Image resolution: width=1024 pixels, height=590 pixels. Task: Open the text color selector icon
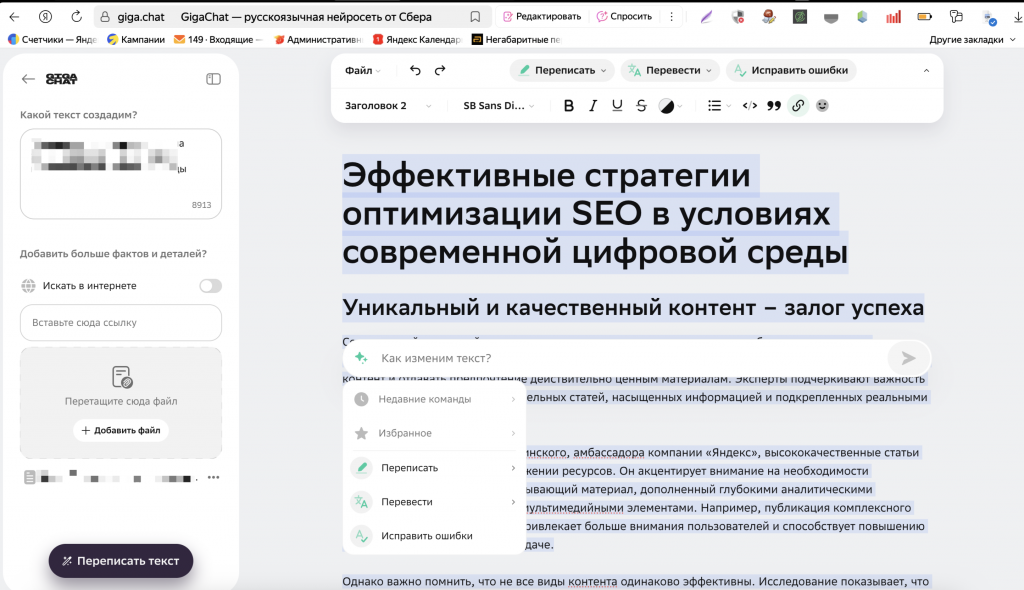[x=668, y=105]
